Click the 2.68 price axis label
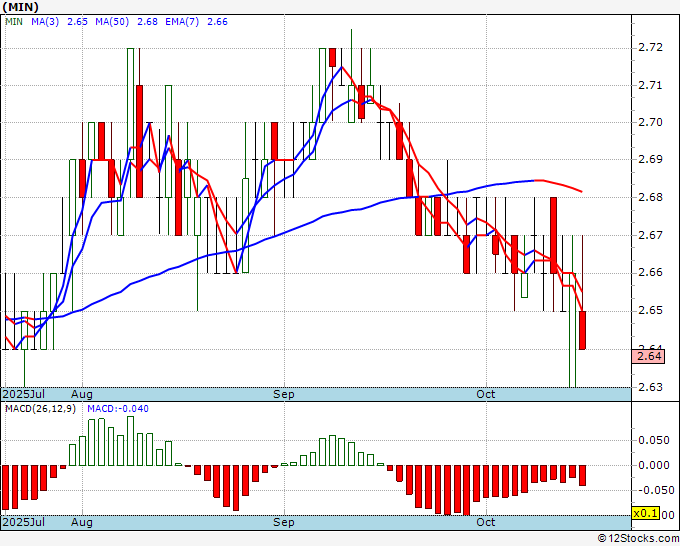Image resolution: width=680 pixels, height=546 pixels. coord(651,197)
